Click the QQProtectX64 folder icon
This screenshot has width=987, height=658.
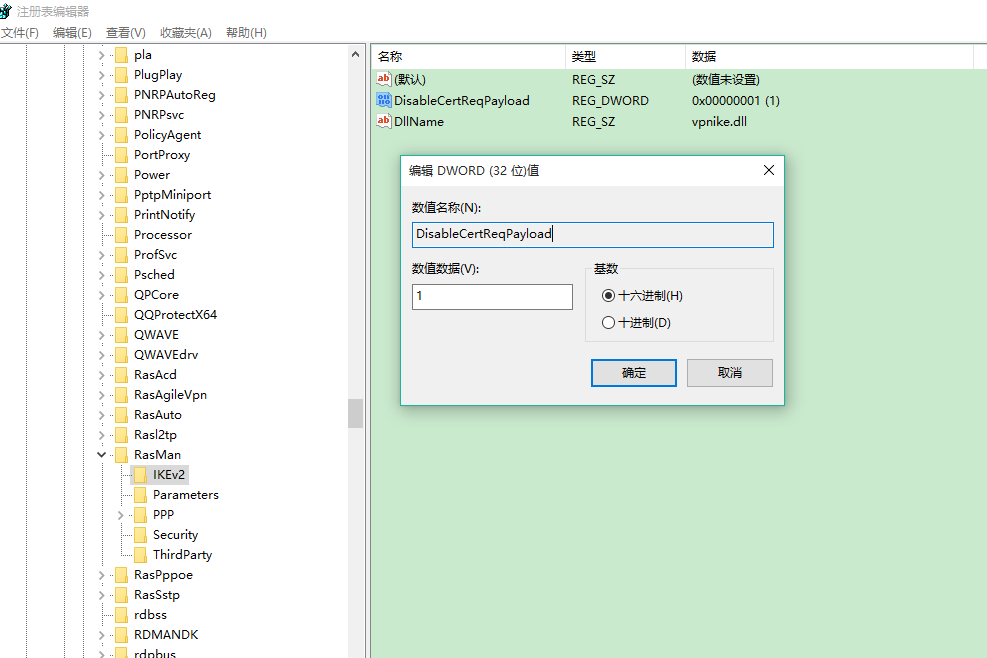pyautogui.click(x=121, y=315)
